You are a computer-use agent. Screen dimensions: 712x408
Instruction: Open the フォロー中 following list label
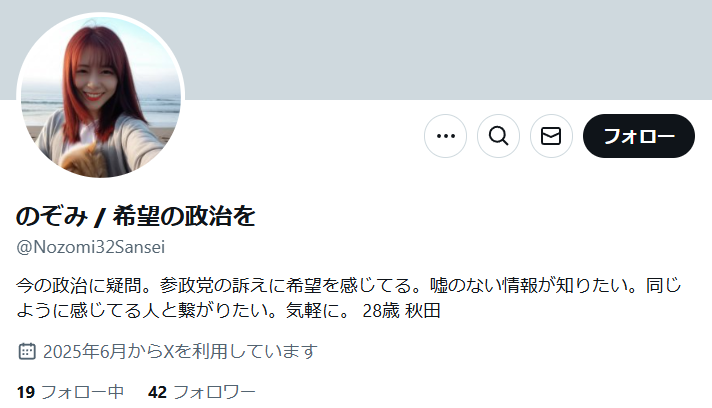click(x=82, y=392)
